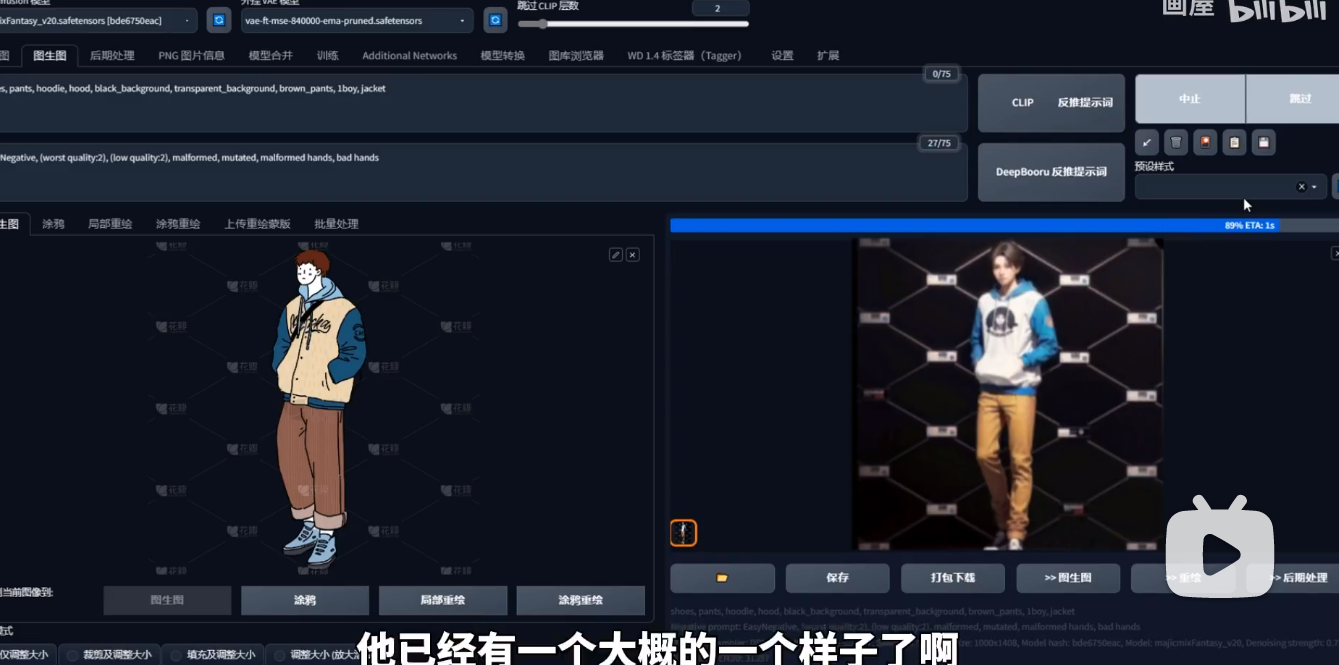1339x665 pixels.
Task: Skip current image with the 跳过 button
Action: tap(1293, 99)
